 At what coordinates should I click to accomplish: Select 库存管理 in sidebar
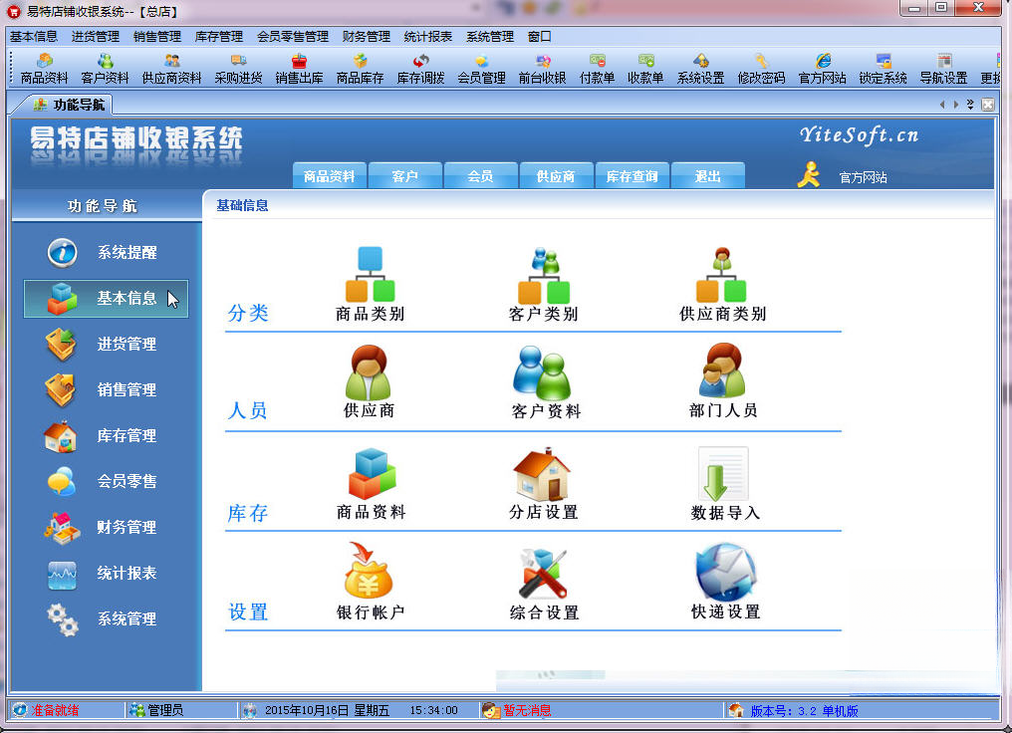point(105,436)
